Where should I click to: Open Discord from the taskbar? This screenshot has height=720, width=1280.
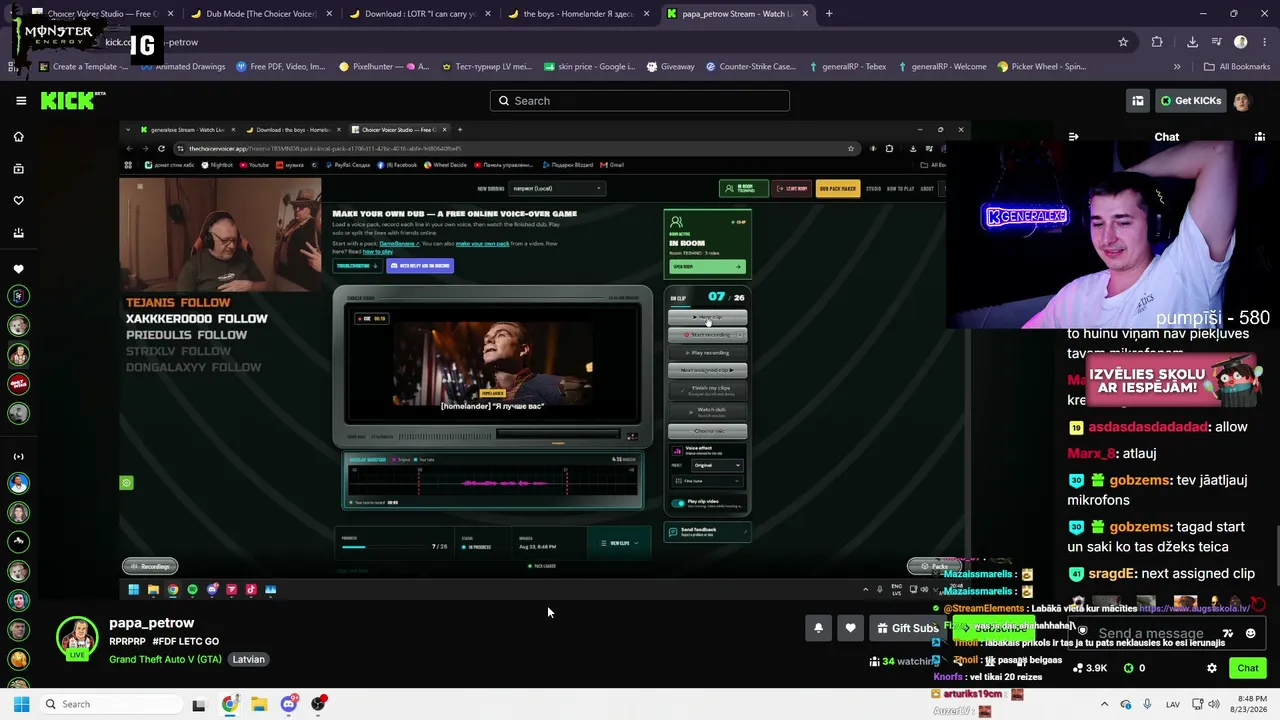click(289, 704)
